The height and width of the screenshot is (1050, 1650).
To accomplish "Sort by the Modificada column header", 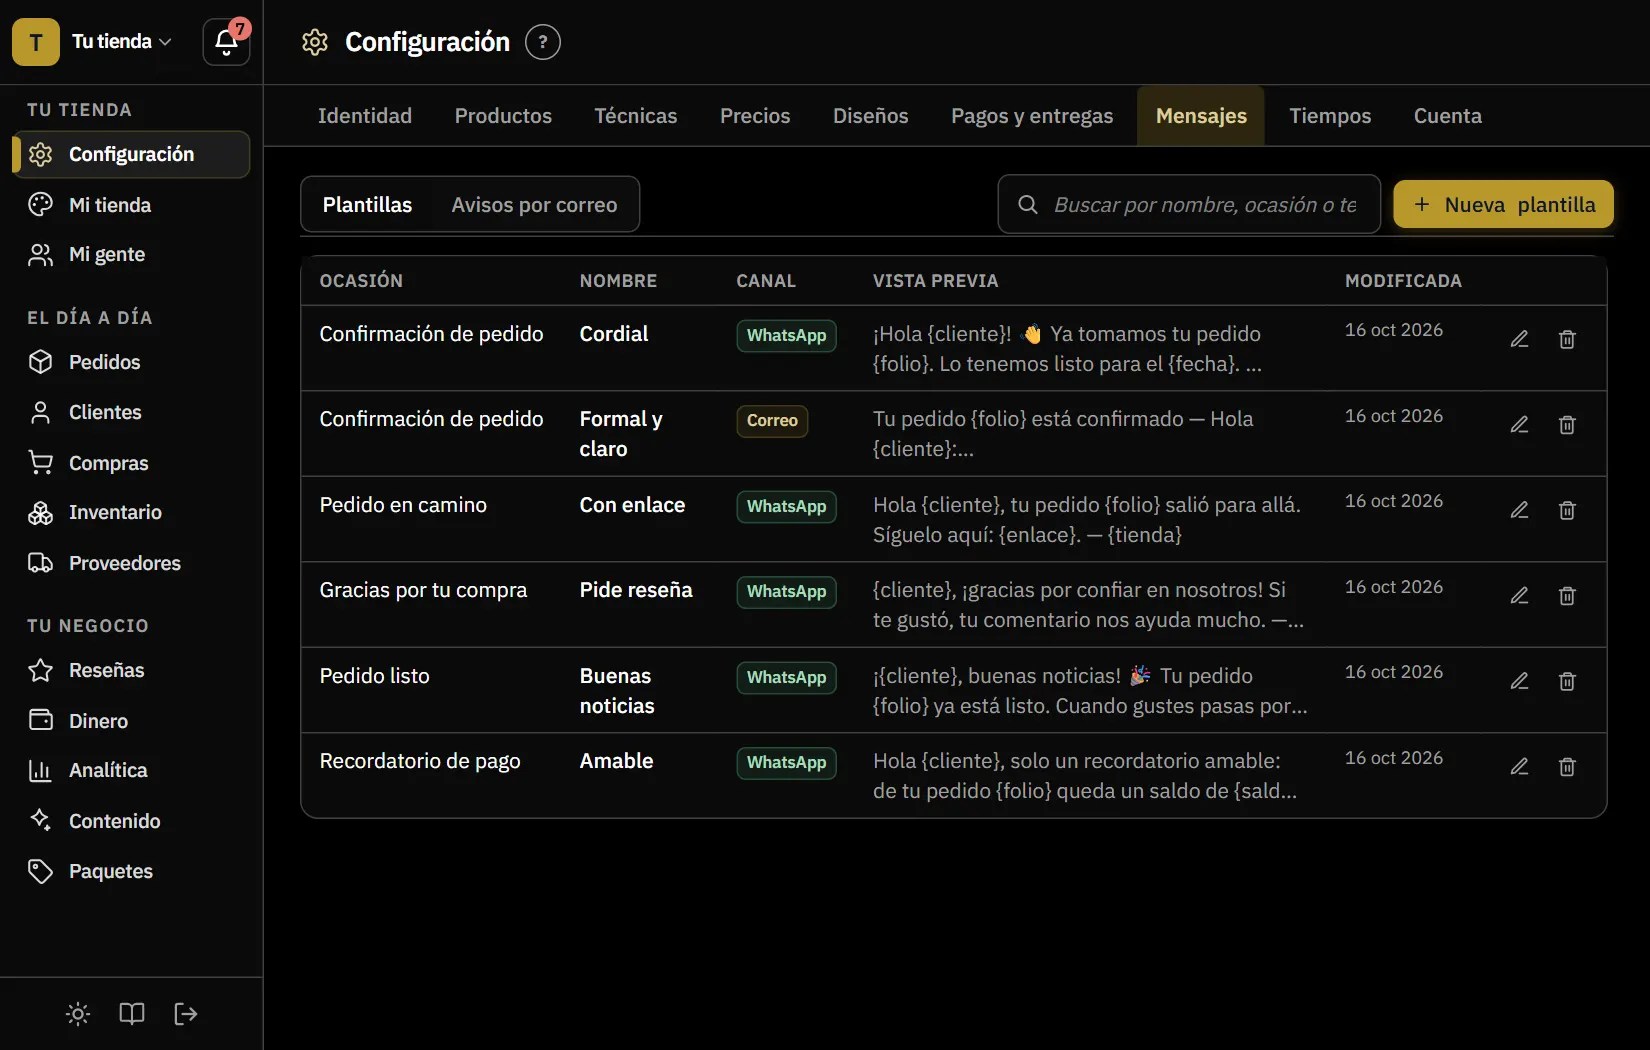I will click(1403, 281).
